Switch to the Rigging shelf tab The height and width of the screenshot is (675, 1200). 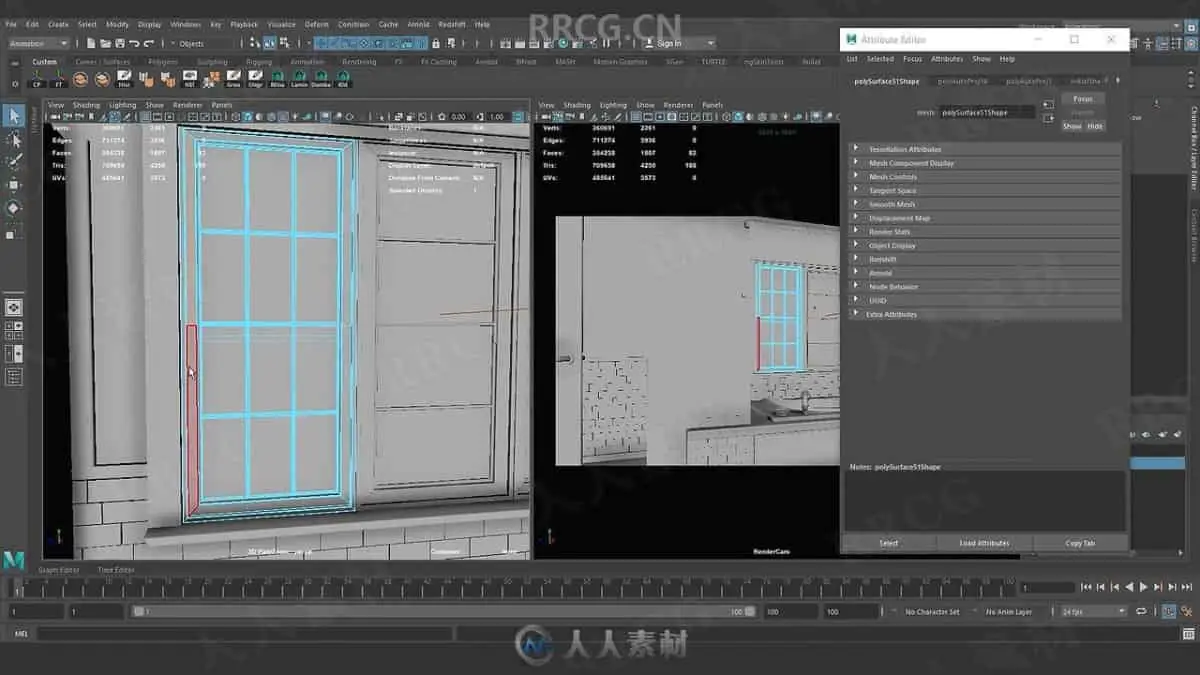point(259,61)
